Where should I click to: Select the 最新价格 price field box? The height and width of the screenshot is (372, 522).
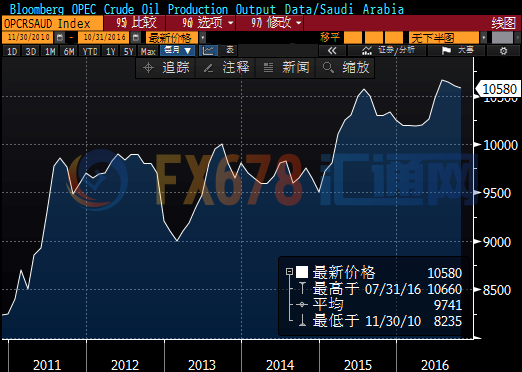pos(171,38)
